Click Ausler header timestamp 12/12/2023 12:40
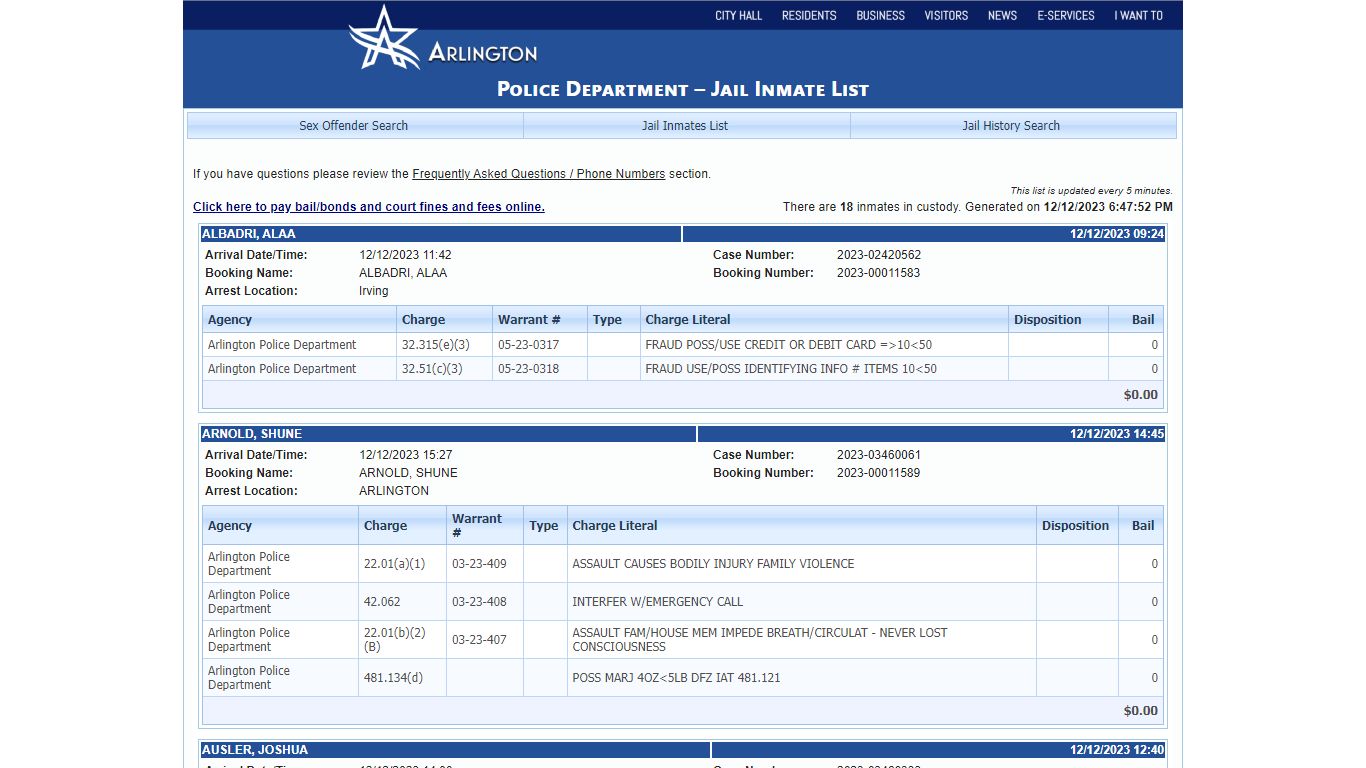The image size is (1366, 768). 1117,750
